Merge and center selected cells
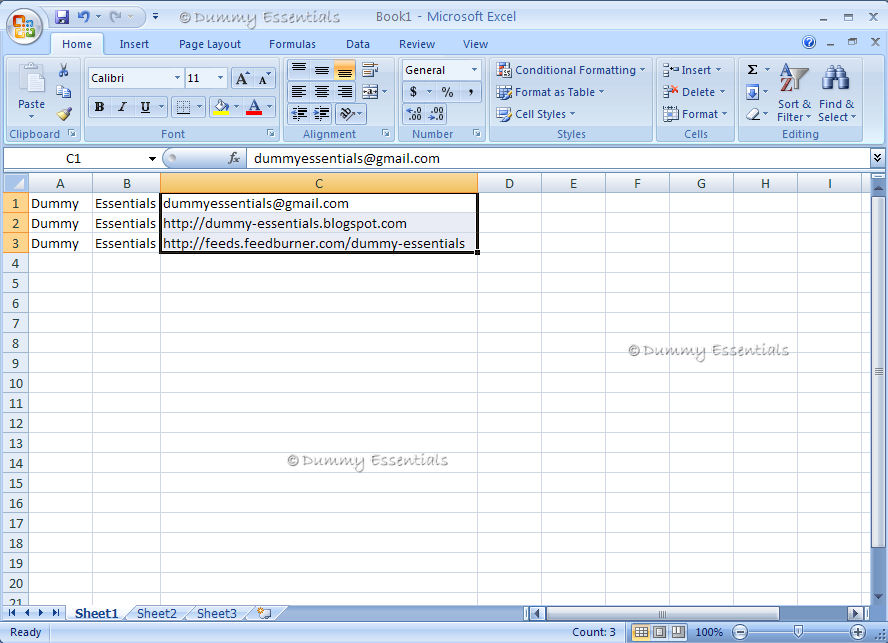This screenshot has width=888, height=643. click(x=370, y=92)
